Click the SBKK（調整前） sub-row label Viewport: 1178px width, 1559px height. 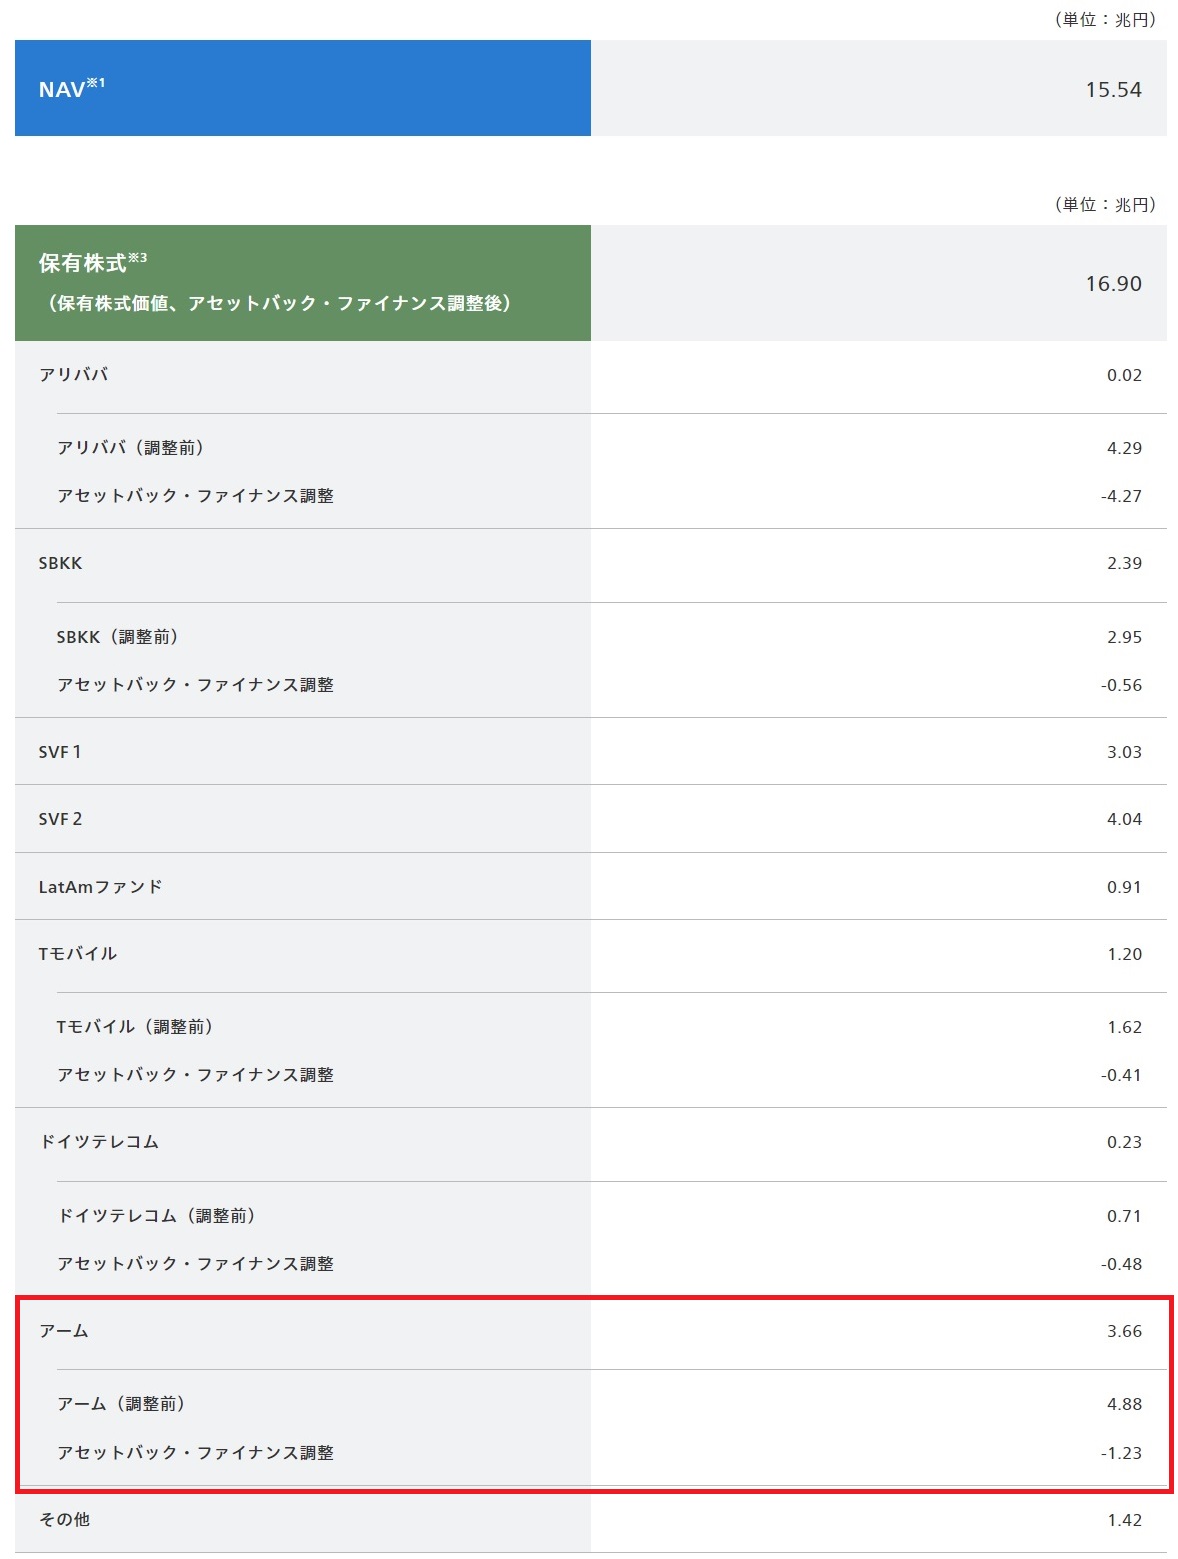[x=118, y=637]
